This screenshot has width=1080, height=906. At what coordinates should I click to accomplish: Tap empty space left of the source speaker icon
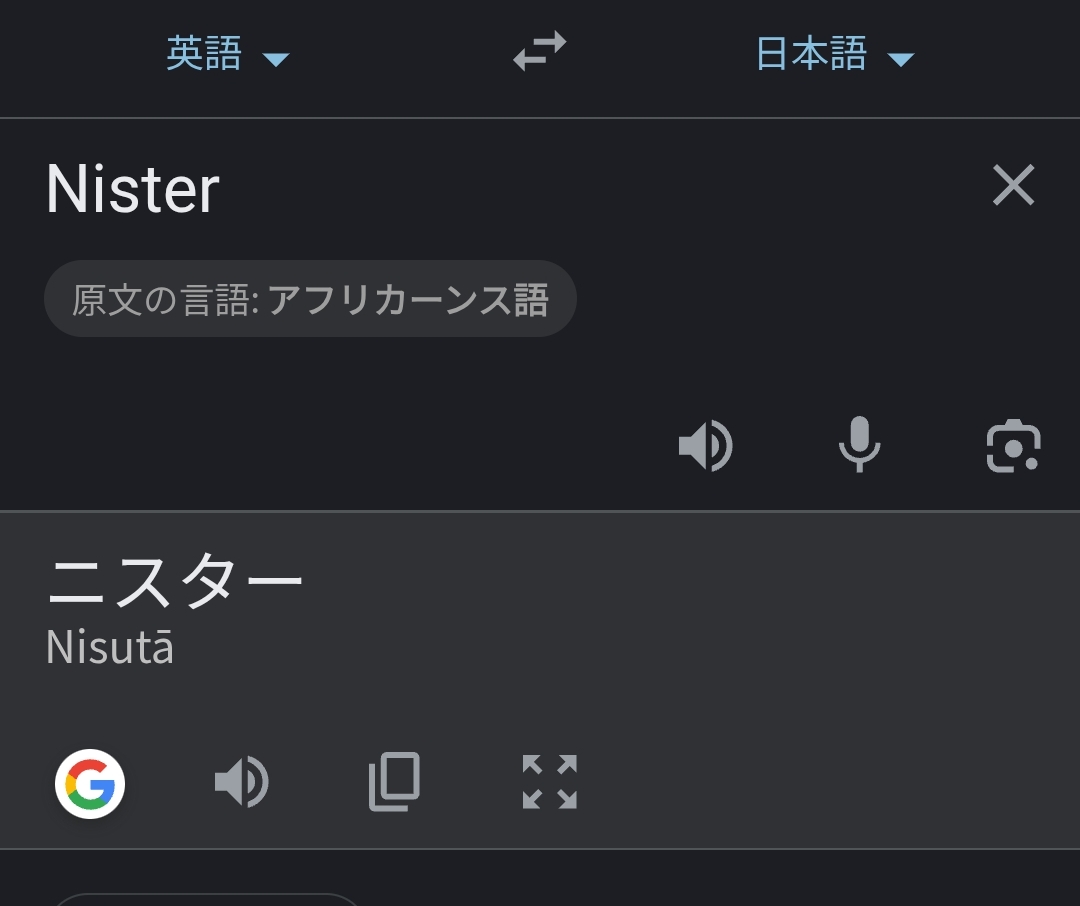tap(350, 446)
